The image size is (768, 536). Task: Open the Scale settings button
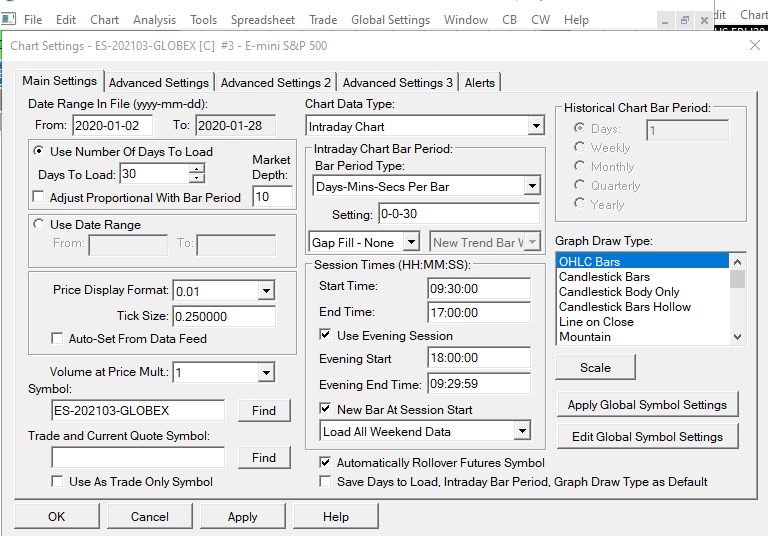click(x=595, y=367)
